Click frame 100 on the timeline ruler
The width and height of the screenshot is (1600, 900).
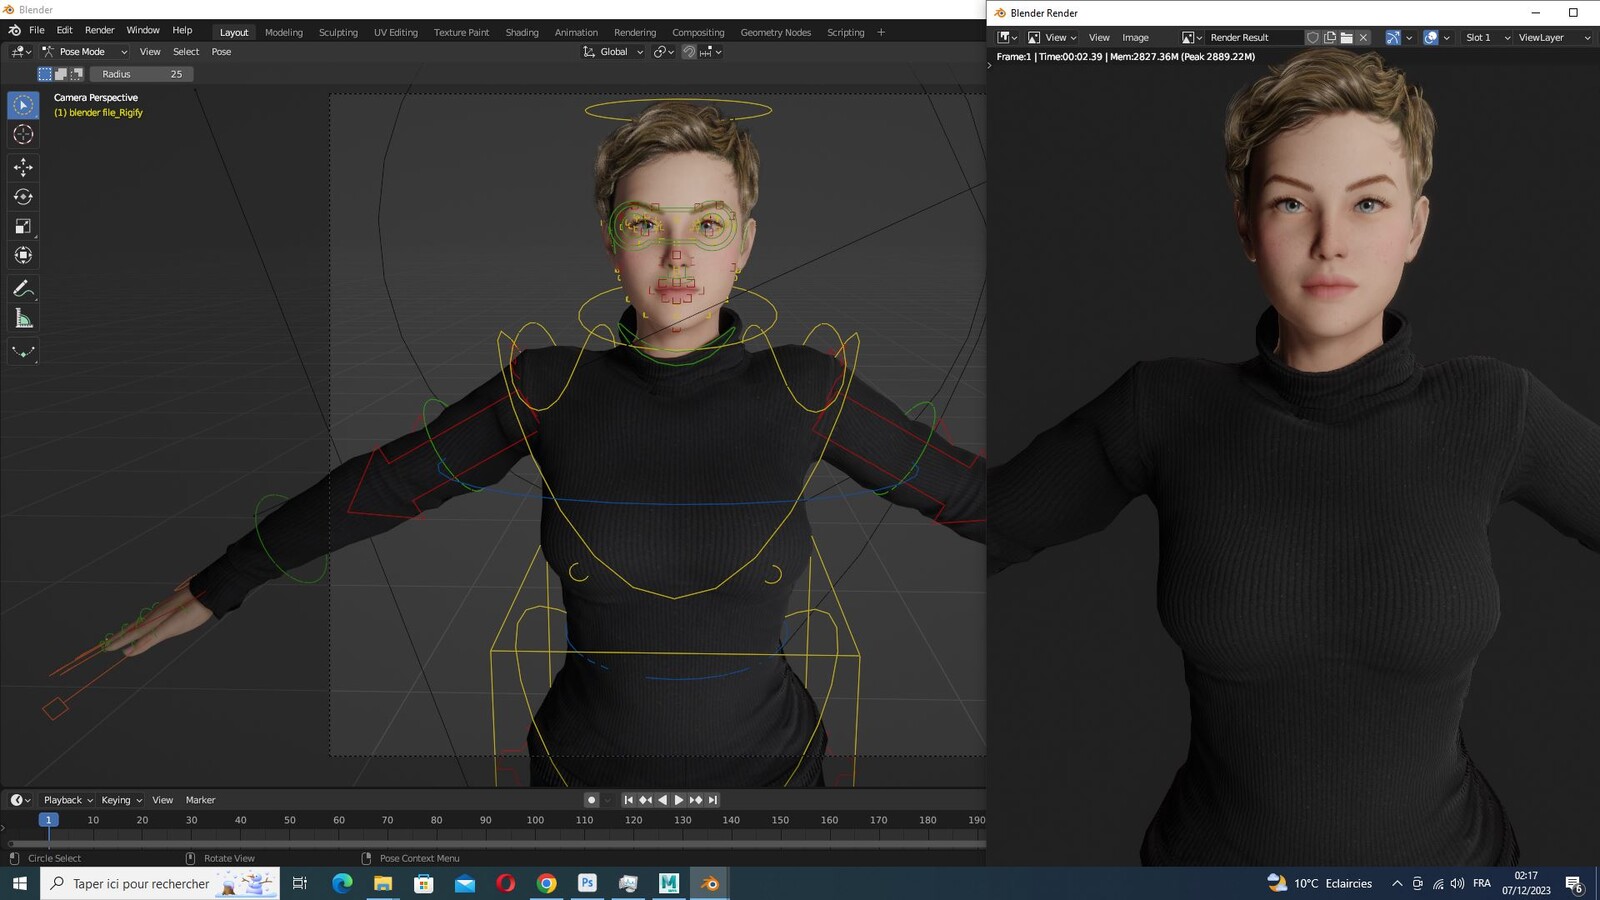[535, 820]
